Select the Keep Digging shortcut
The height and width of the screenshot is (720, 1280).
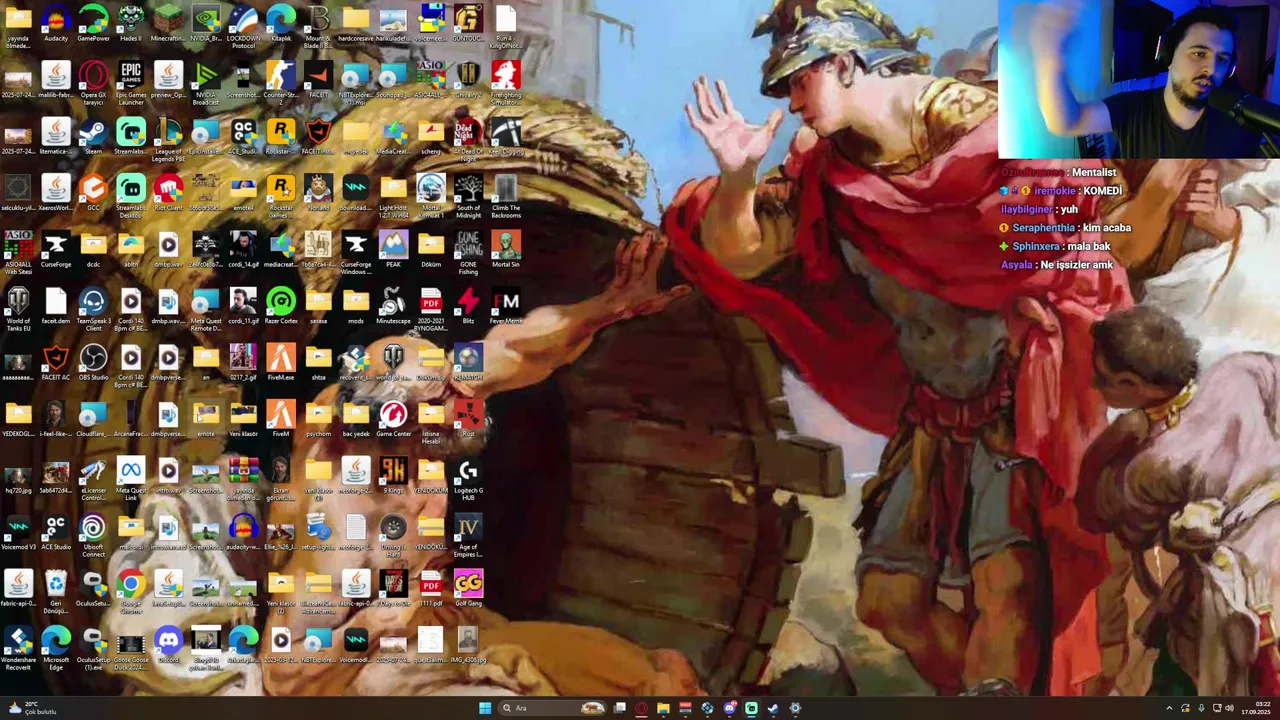506,137
